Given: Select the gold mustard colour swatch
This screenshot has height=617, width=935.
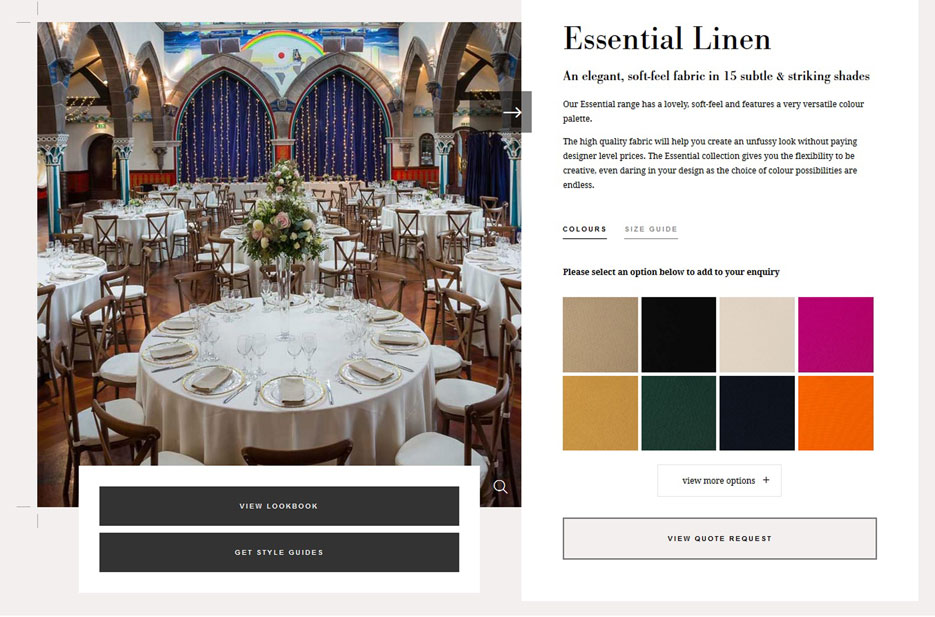Looking at the screenshot, I should pos(600,413).
